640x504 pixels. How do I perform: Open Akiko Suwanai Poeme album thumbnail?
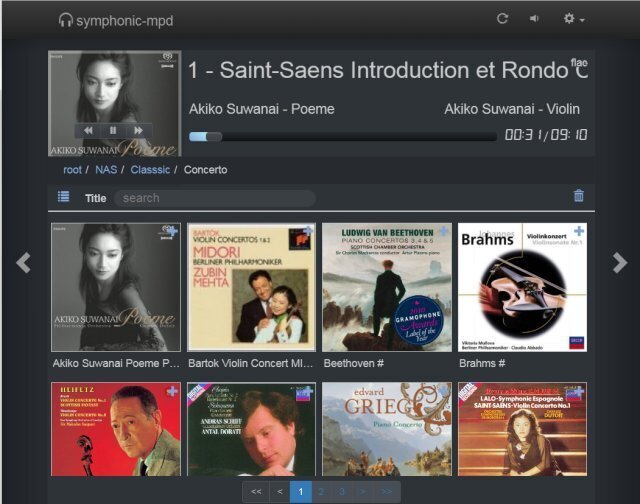(x=116, y=287)
